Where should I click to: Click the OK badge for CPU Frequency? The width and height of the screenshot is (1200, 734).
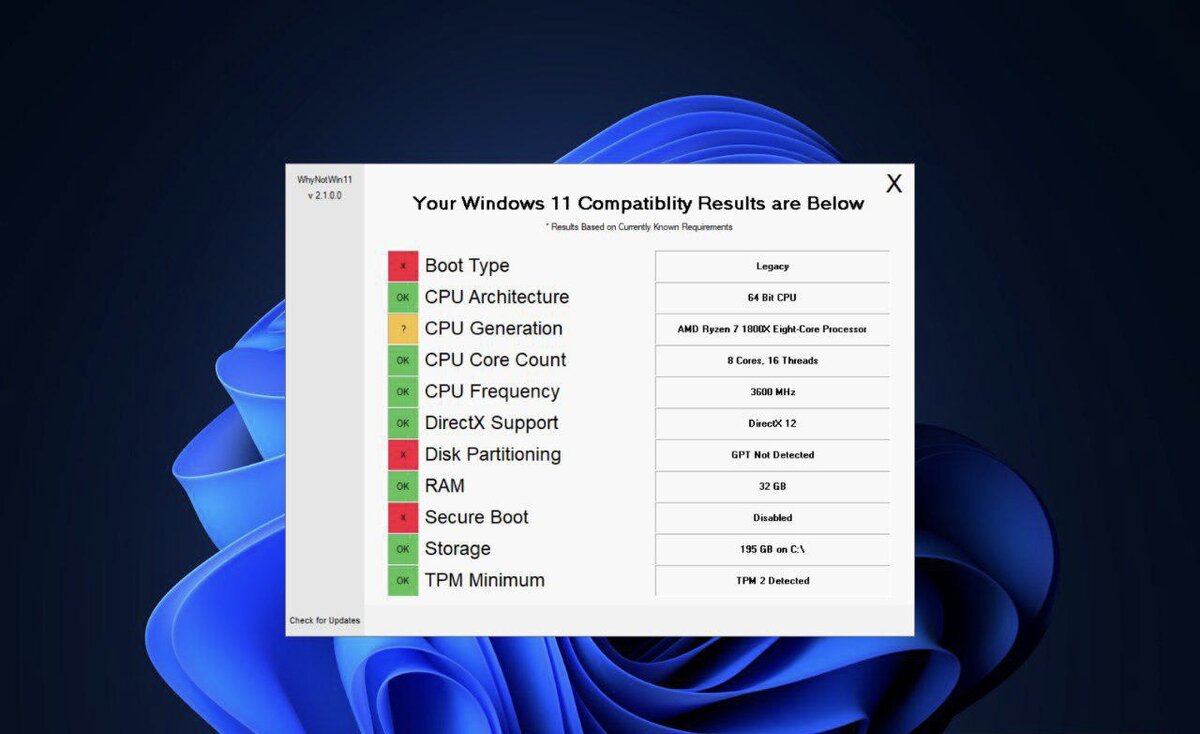403,392
